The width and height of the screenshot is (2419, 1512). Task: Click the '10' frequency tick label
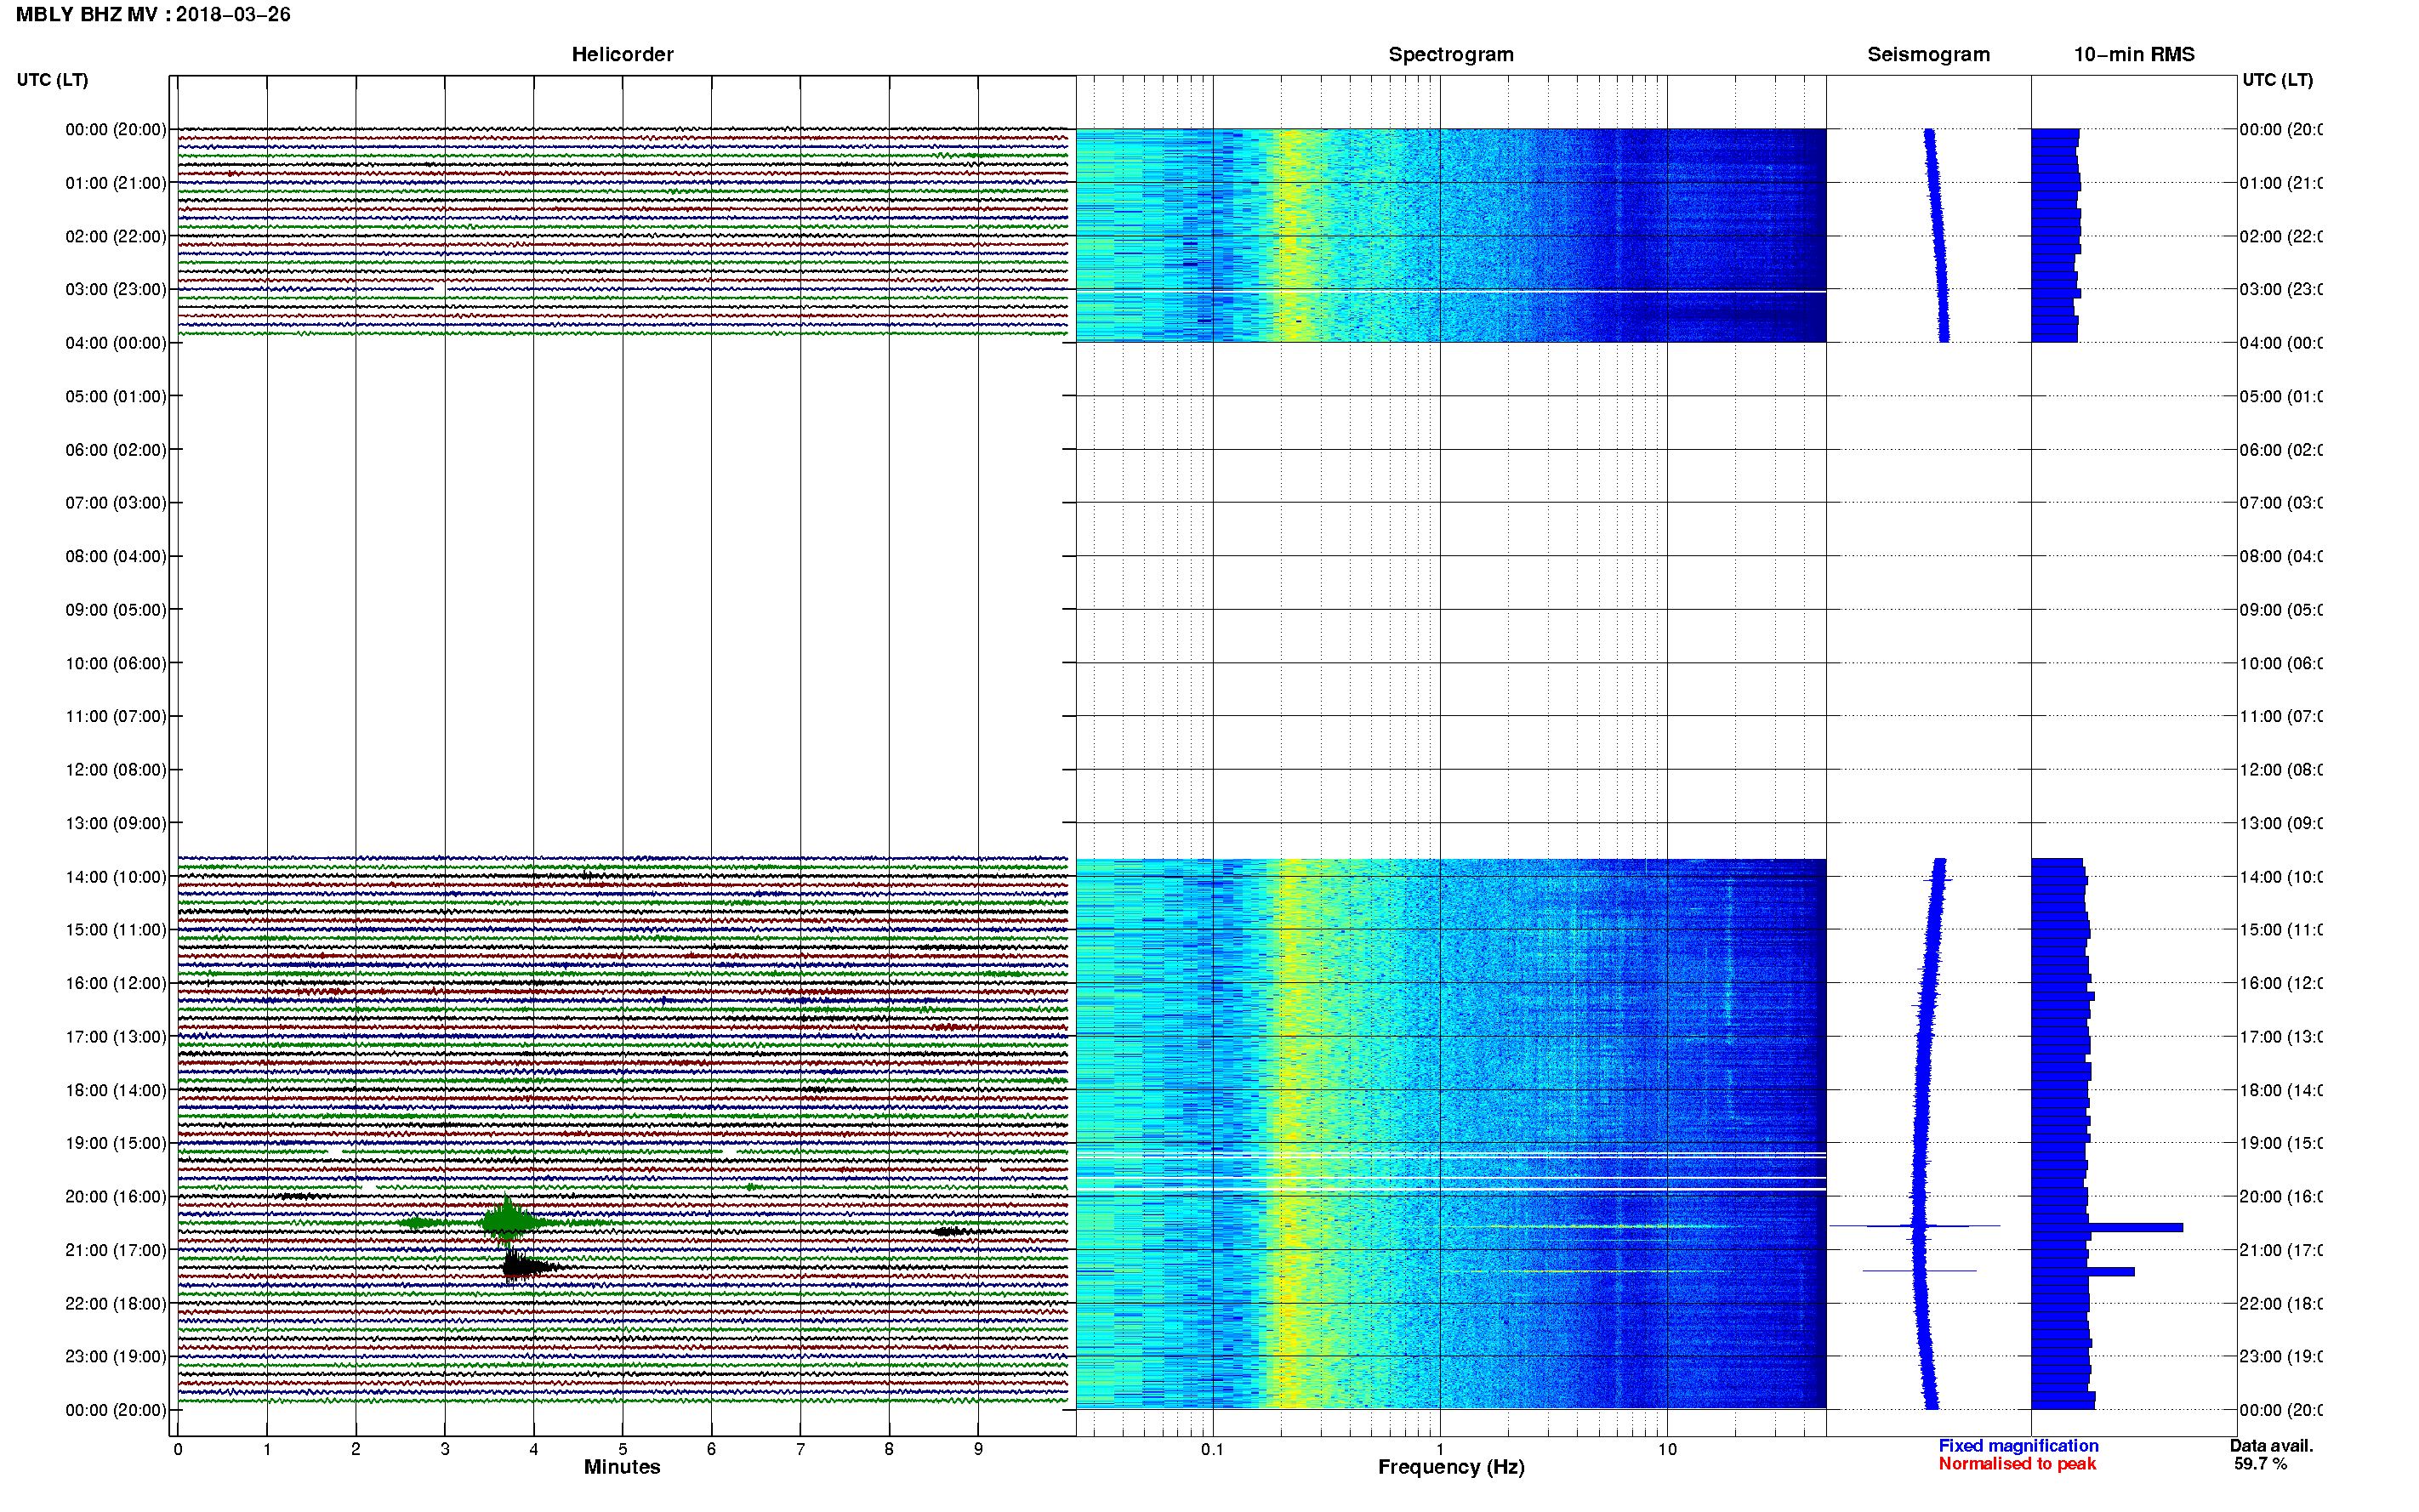1666,1449
